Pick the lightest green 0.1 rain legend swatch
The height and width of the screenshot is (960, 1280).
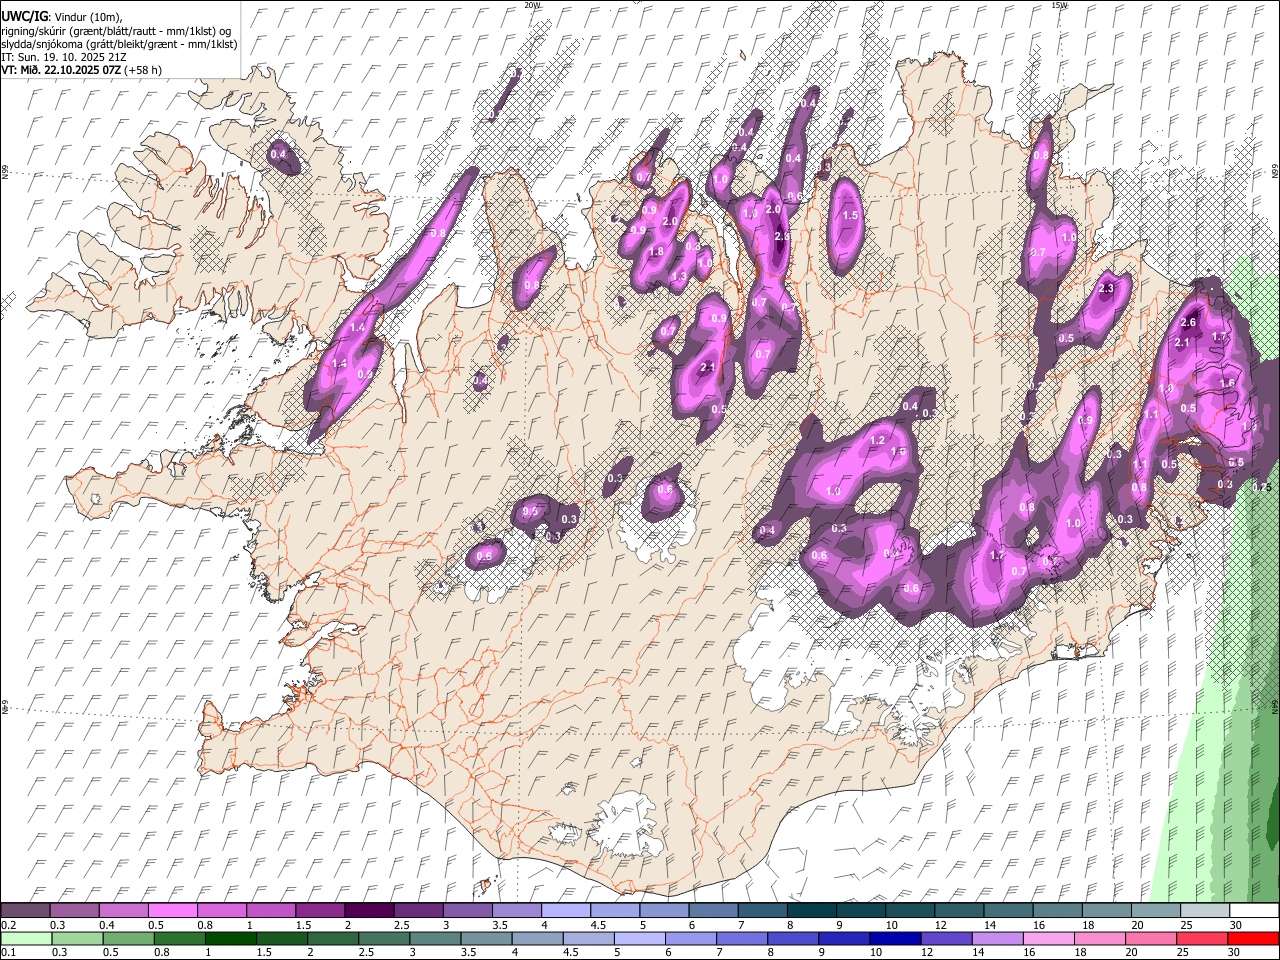[26, 939]
